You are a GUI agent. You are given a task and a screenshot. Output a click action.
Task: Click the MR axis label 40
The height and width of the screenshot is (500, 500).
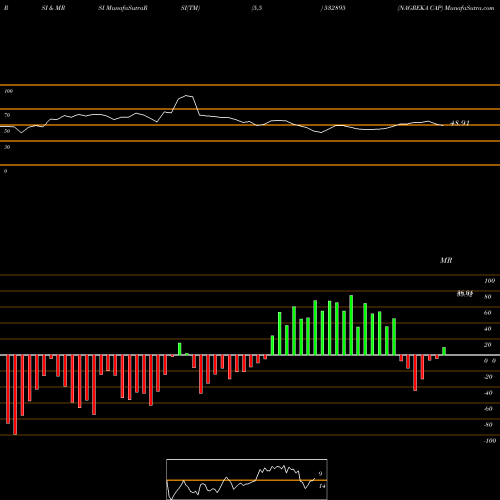click(x=488, y=329)
